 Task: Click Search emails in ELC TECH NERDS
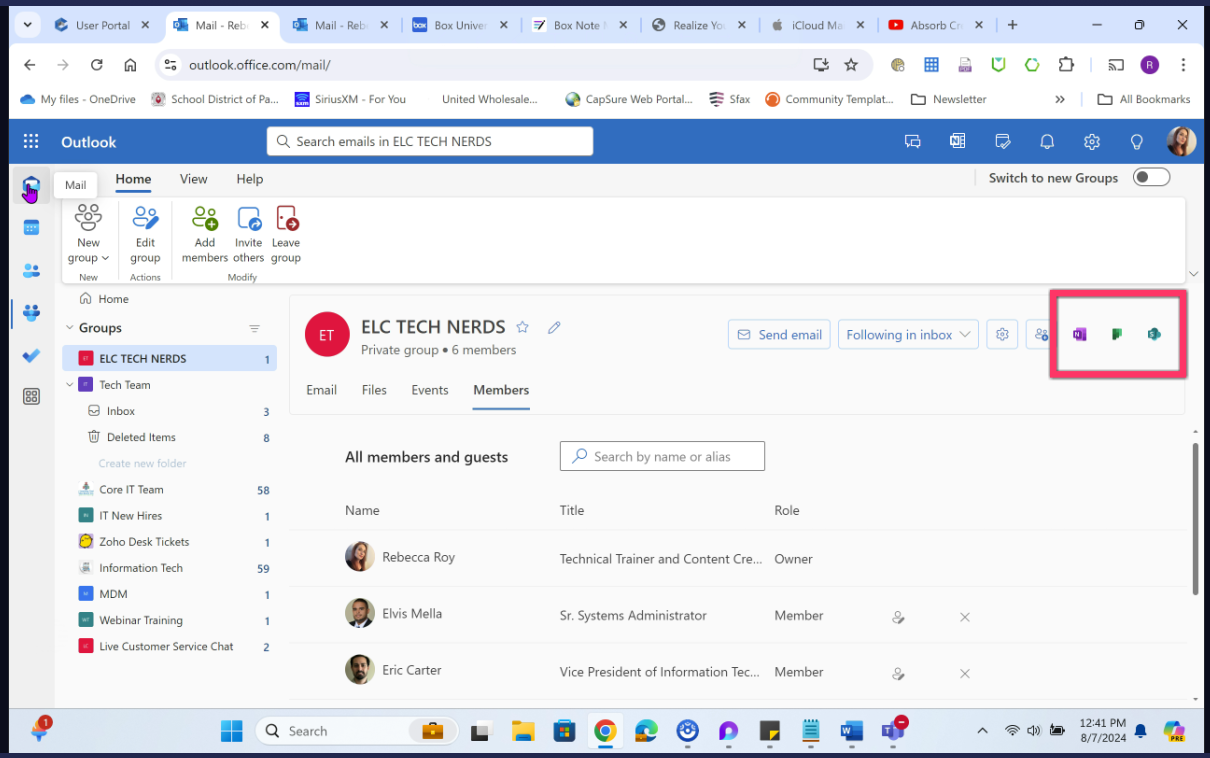(x=430, y=141)
